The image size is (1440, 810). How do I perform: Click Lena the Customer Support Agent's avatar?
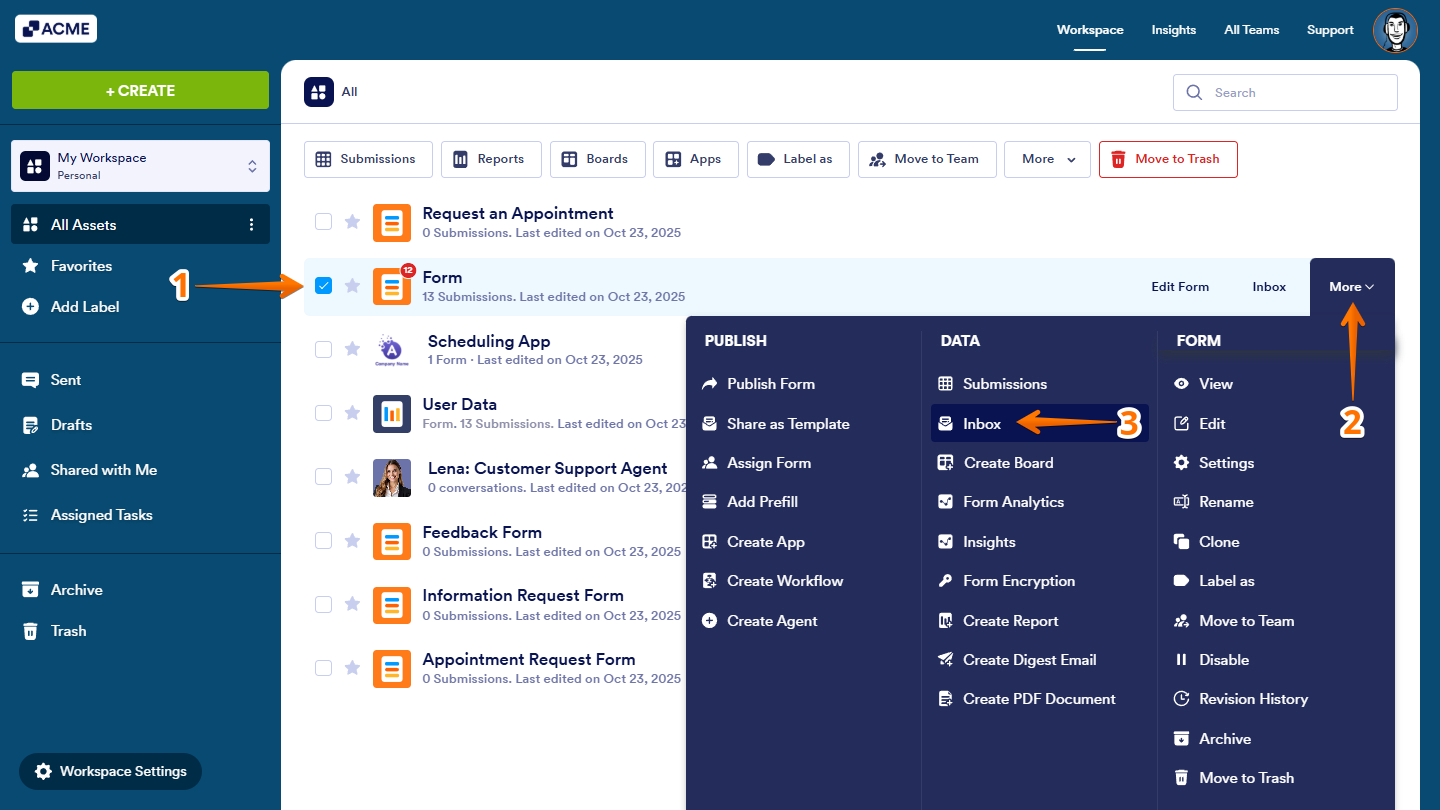tap(391, 477)
